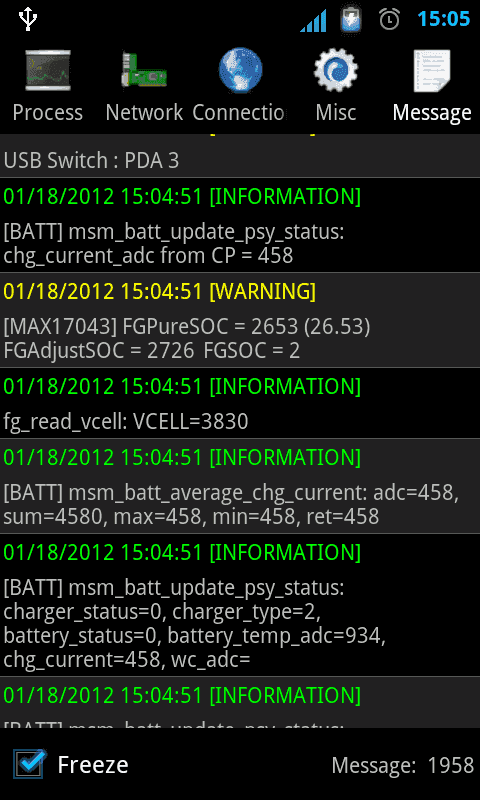Switch to the Process tab label
This screenshot has width=480, height=800.
[48, 112]
